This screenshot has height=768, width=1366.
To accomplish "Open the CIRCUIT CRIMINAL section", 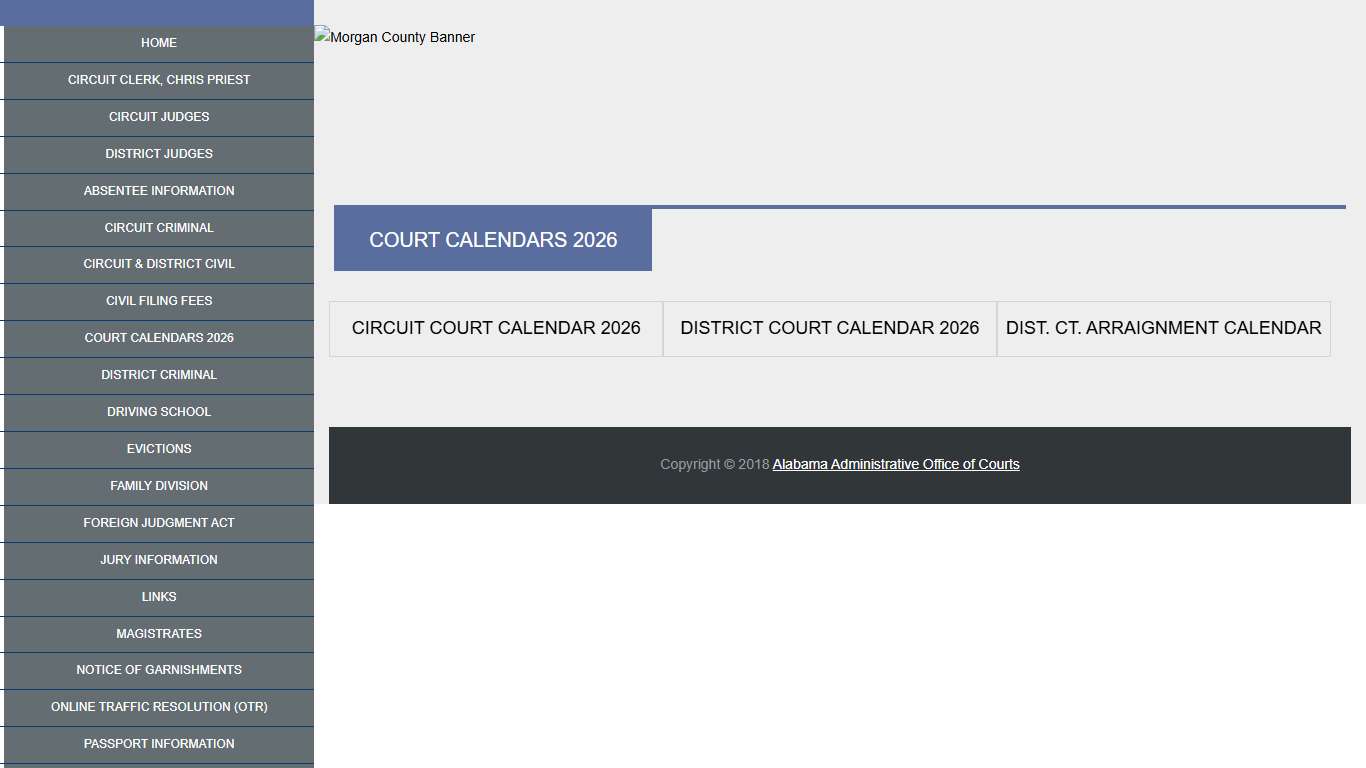I will pos(158,228).
